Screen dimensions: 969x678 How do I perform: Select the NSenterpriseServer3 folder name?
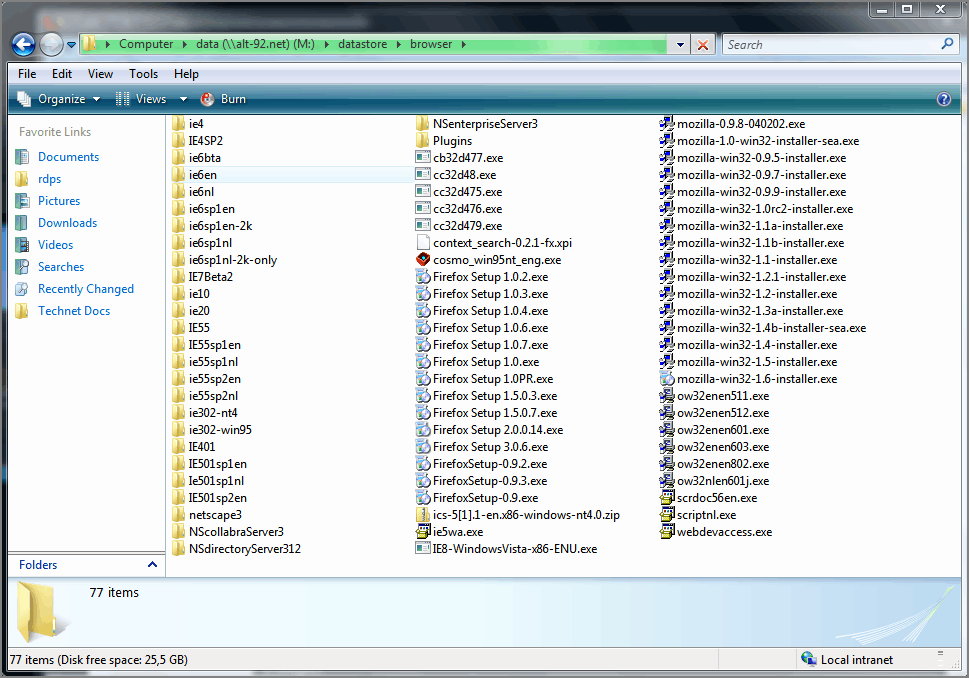click(485, 124)
